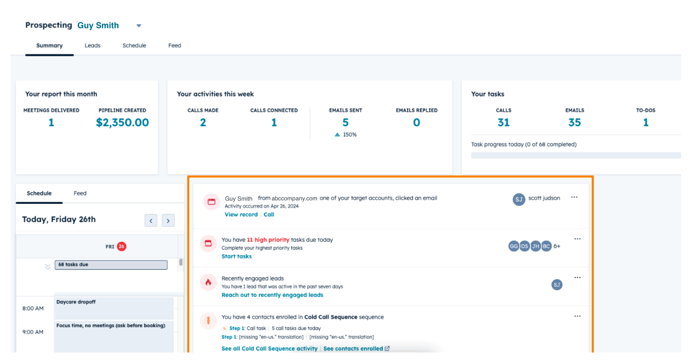Click the schedule panel scrollbar
Viewport: 690px width, 362px height.
180,262
